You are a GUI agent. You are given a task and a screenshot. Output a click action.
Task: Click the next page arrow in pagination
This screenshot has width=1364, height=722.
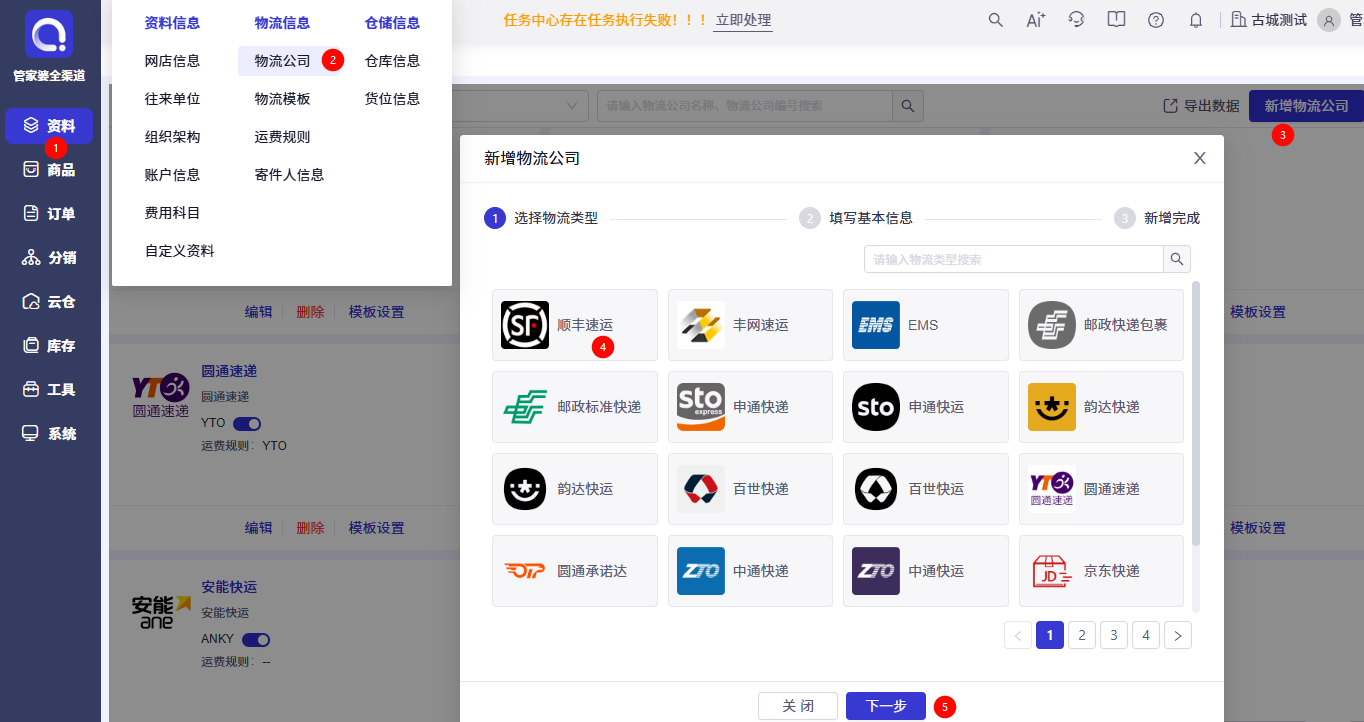pyautogui.click(x=1178, y=635)
